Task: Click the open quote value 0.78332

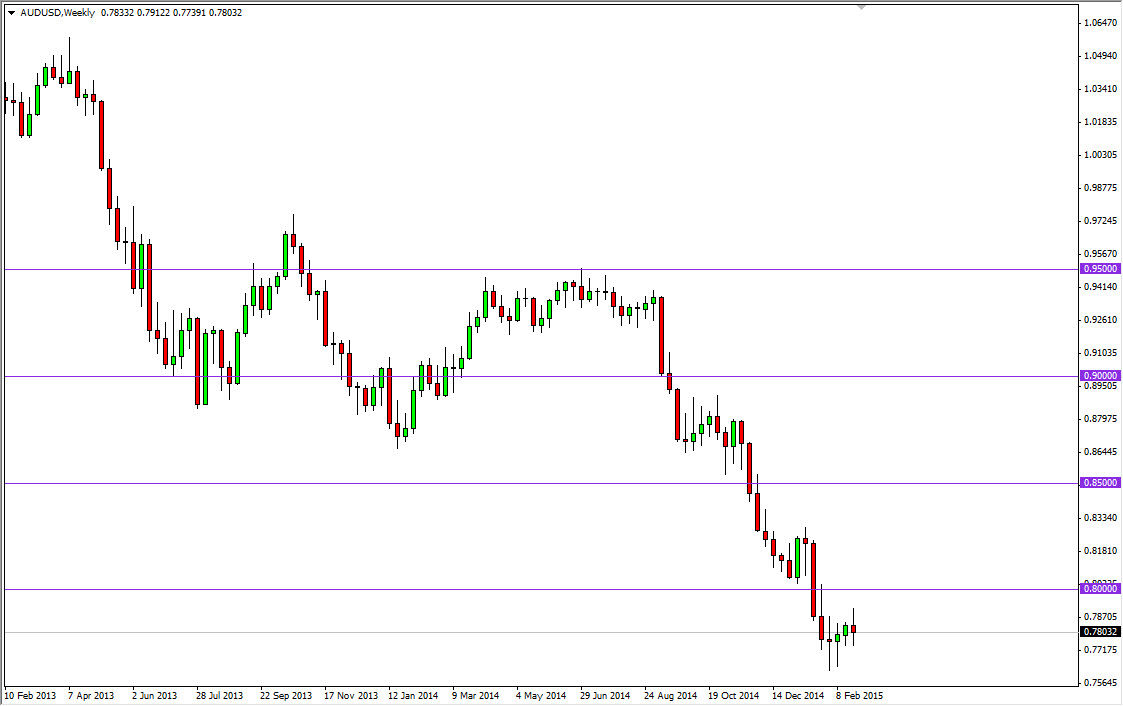Action: tap(118, 13)
